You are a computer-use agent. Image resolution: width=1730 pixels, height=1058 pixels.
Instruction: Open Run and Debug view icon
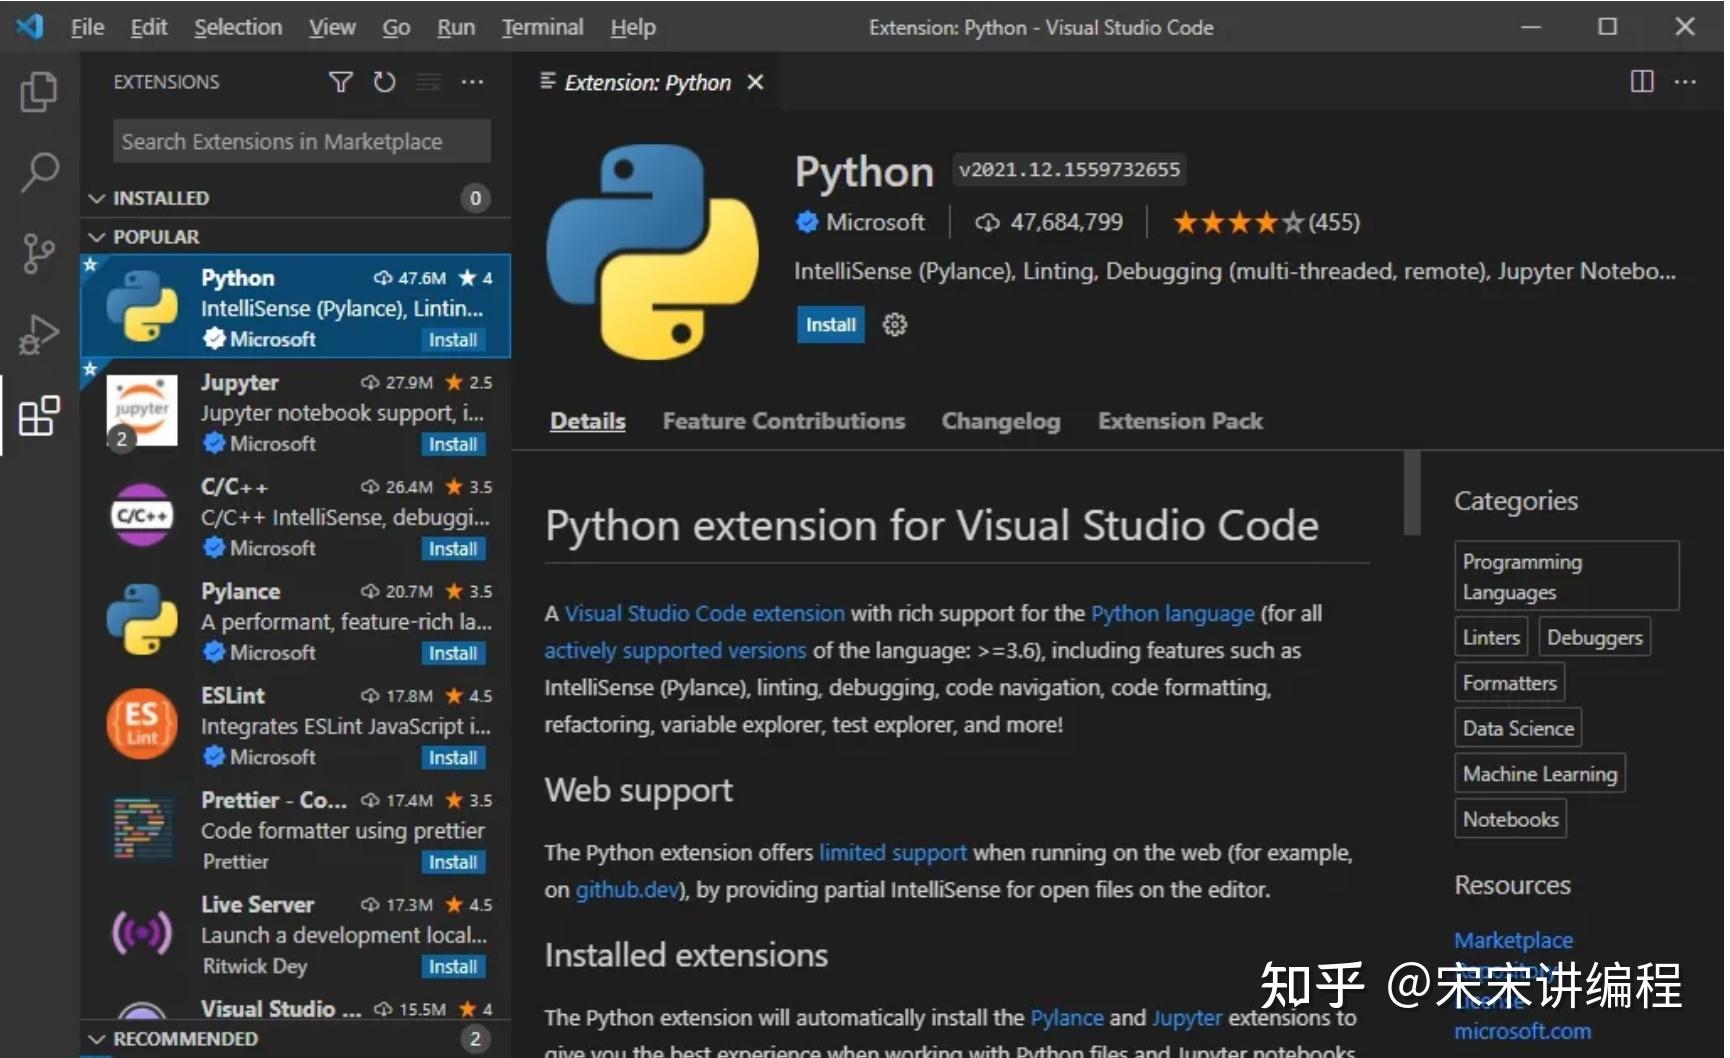click(x=38, y=334)
